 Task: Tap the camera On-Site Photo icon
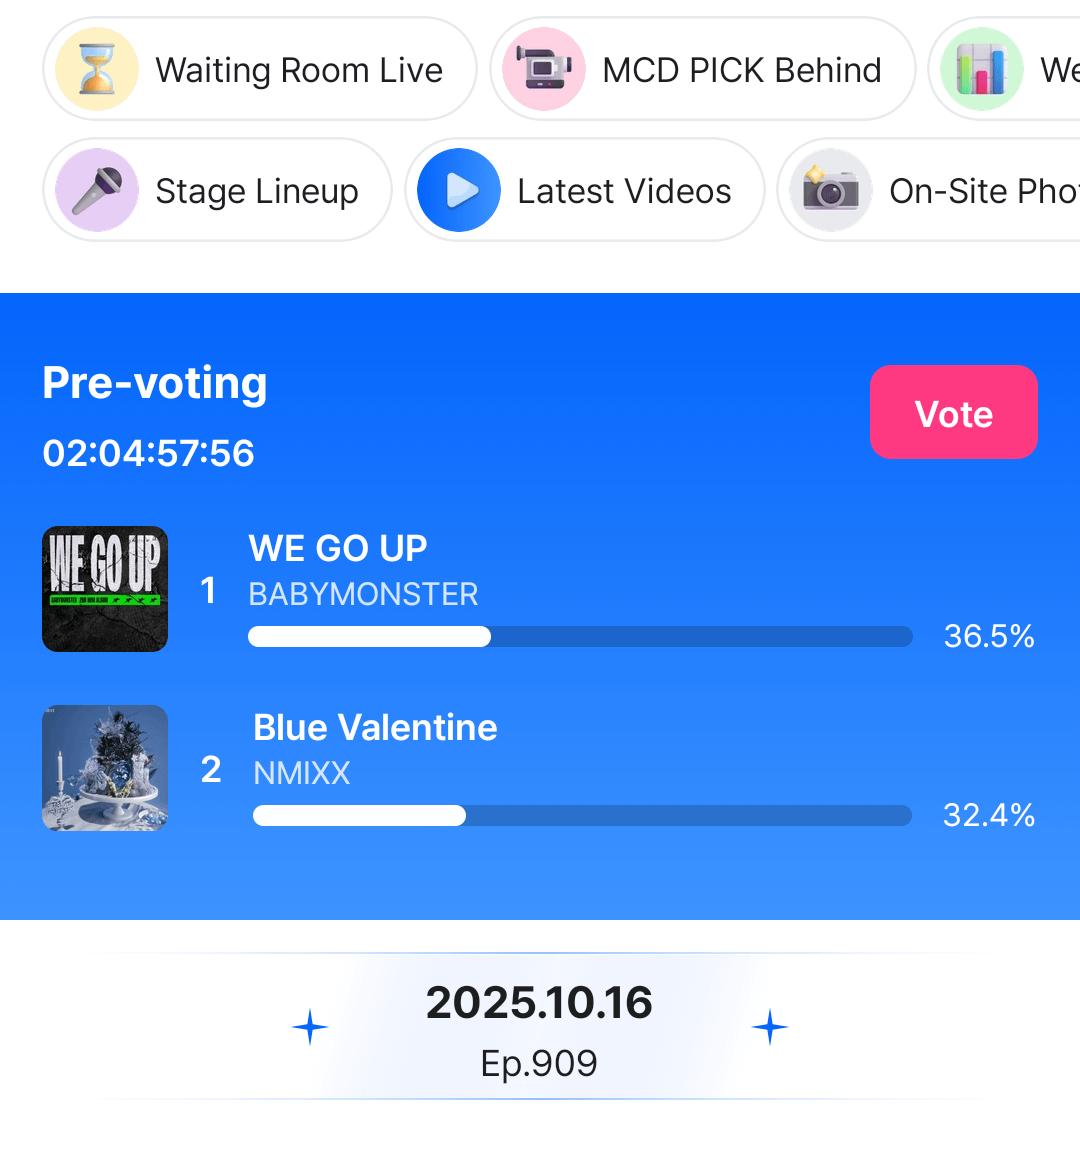[831, 190]
